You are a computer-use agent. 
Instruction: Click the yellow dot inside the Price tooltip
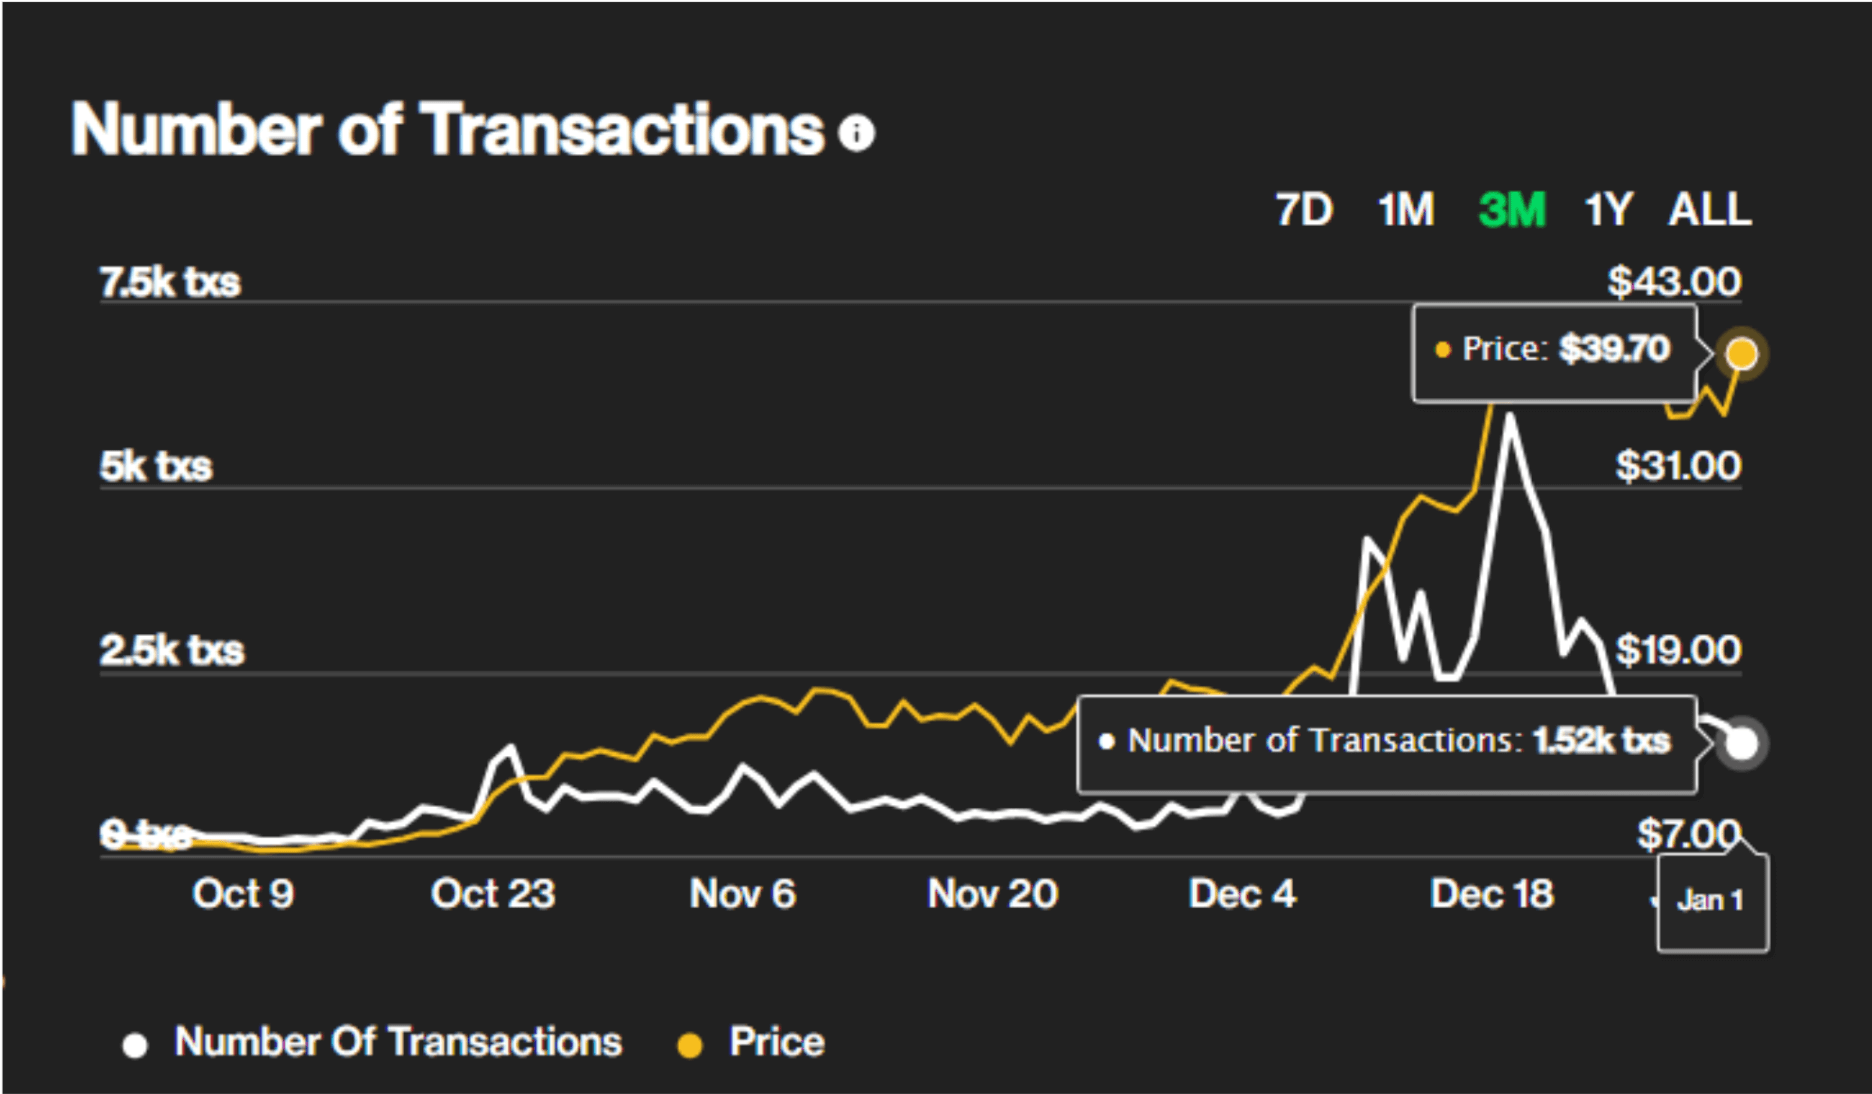[x=1440, y=350]
